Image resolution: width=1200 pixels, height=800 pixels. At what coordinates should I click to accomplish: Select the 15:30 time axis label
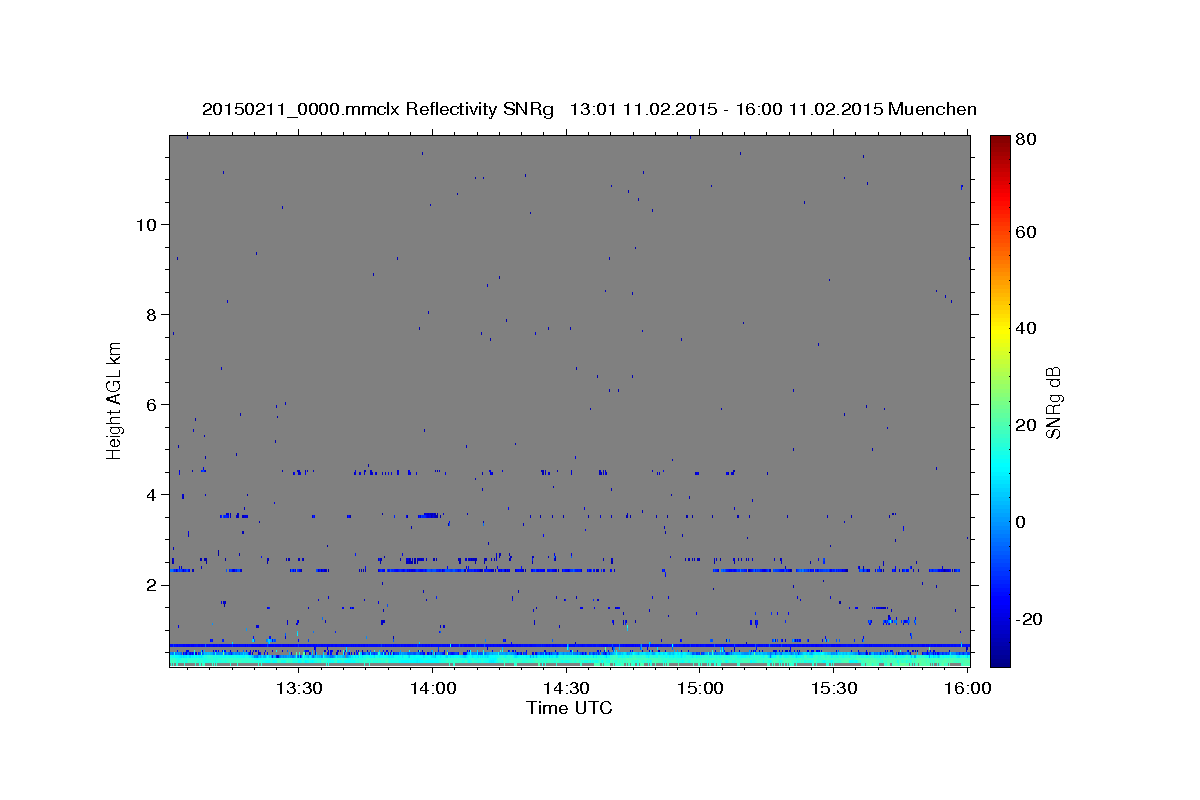tap(834, 688)
